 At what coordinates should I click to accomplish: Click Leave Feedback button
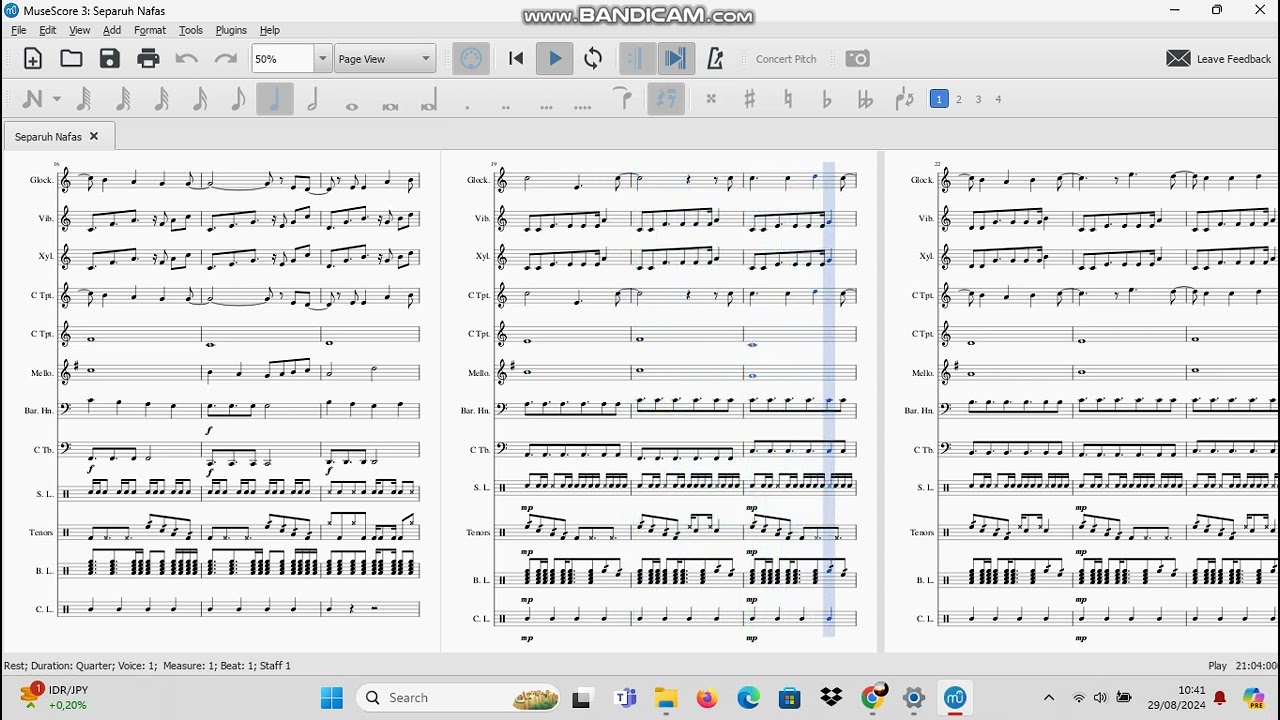[x=1219, y=59]
